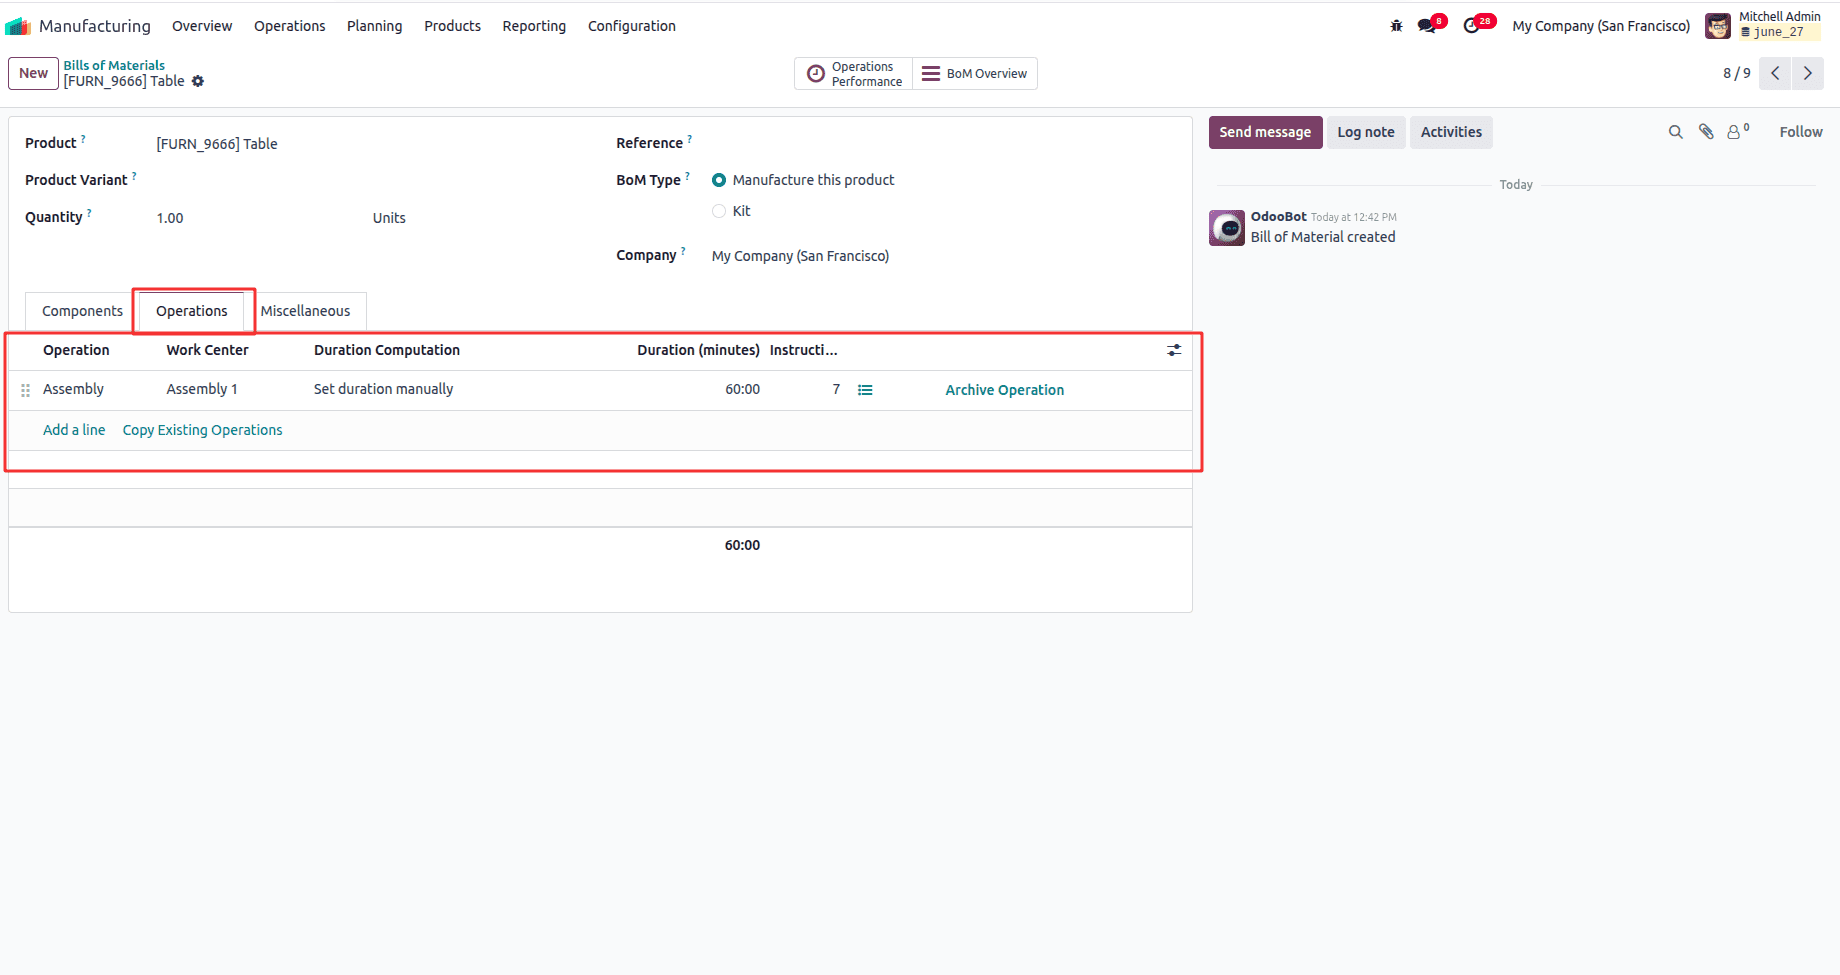Screen dimensions: 1840x975
Task: Open the Operations top menu
Action: (x=290, y=26)
